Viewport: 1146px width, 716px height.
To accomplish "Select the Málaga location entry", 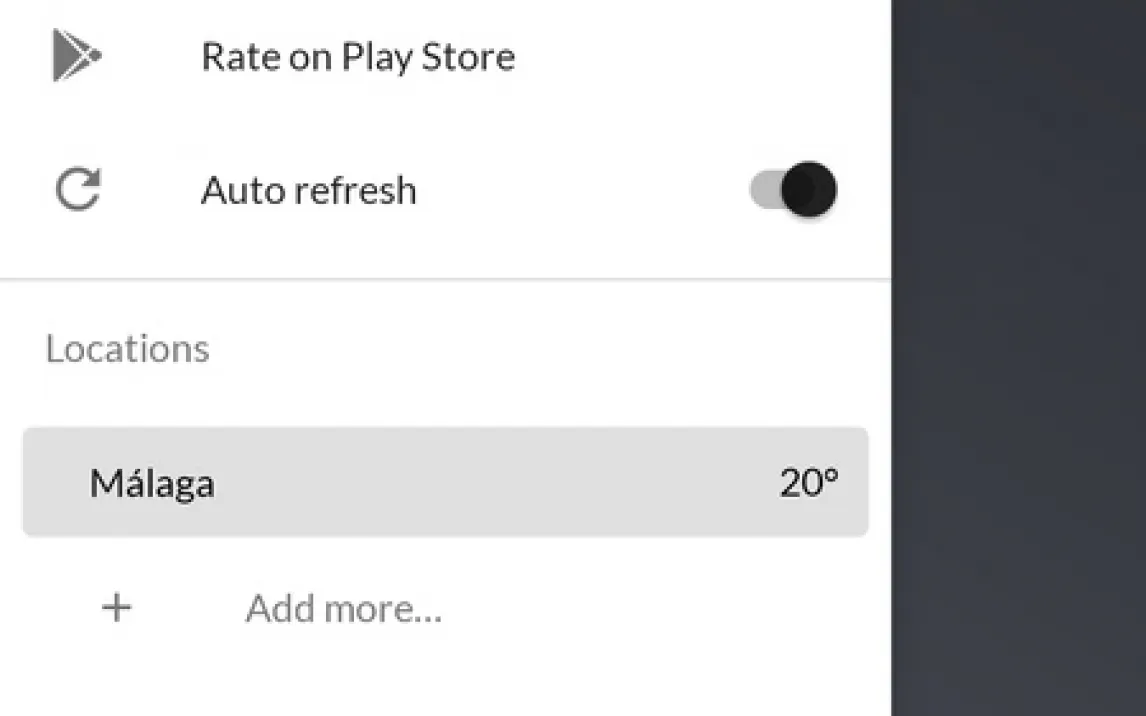I will click(x=445, y=483).
